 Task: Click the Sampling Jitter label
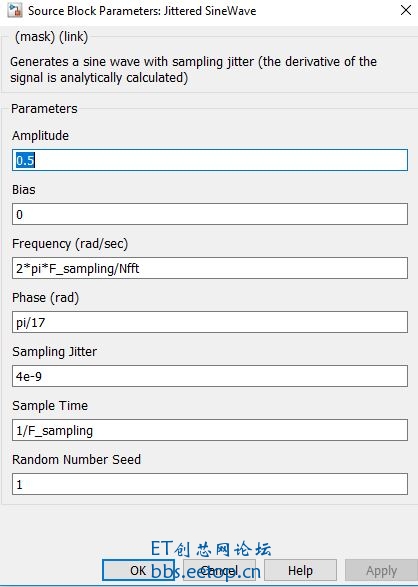pyautogui.click(x=55, y=352)
